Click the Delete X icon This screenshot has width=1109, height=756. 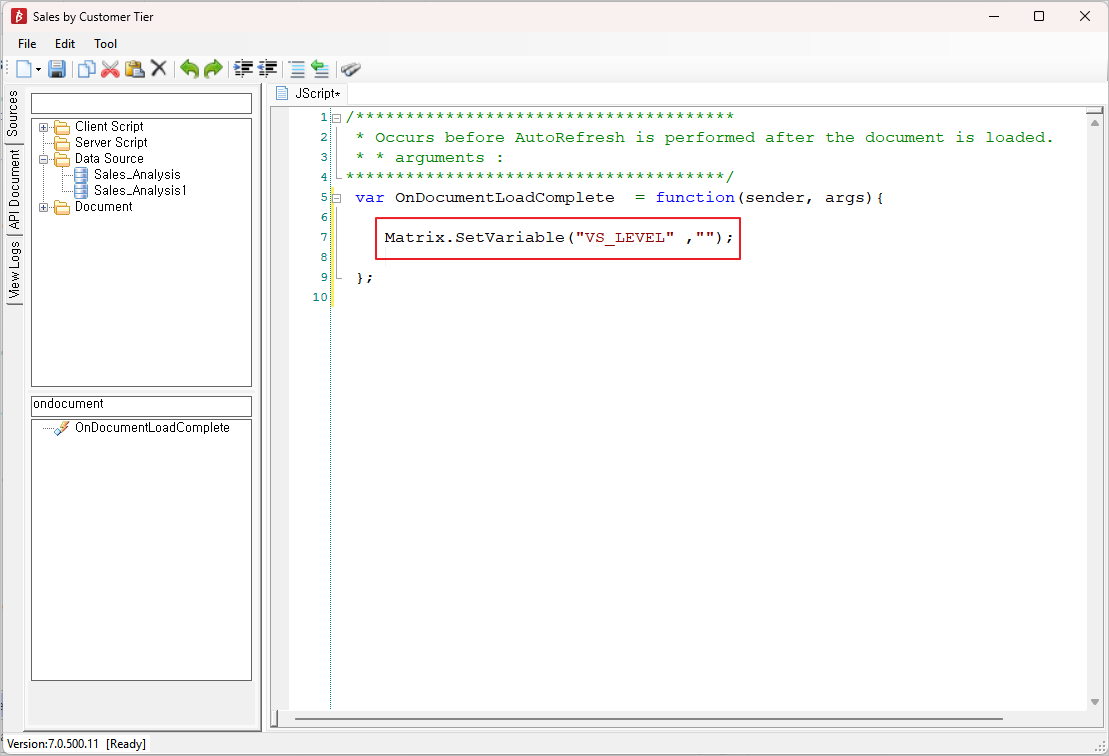(158, 69)
